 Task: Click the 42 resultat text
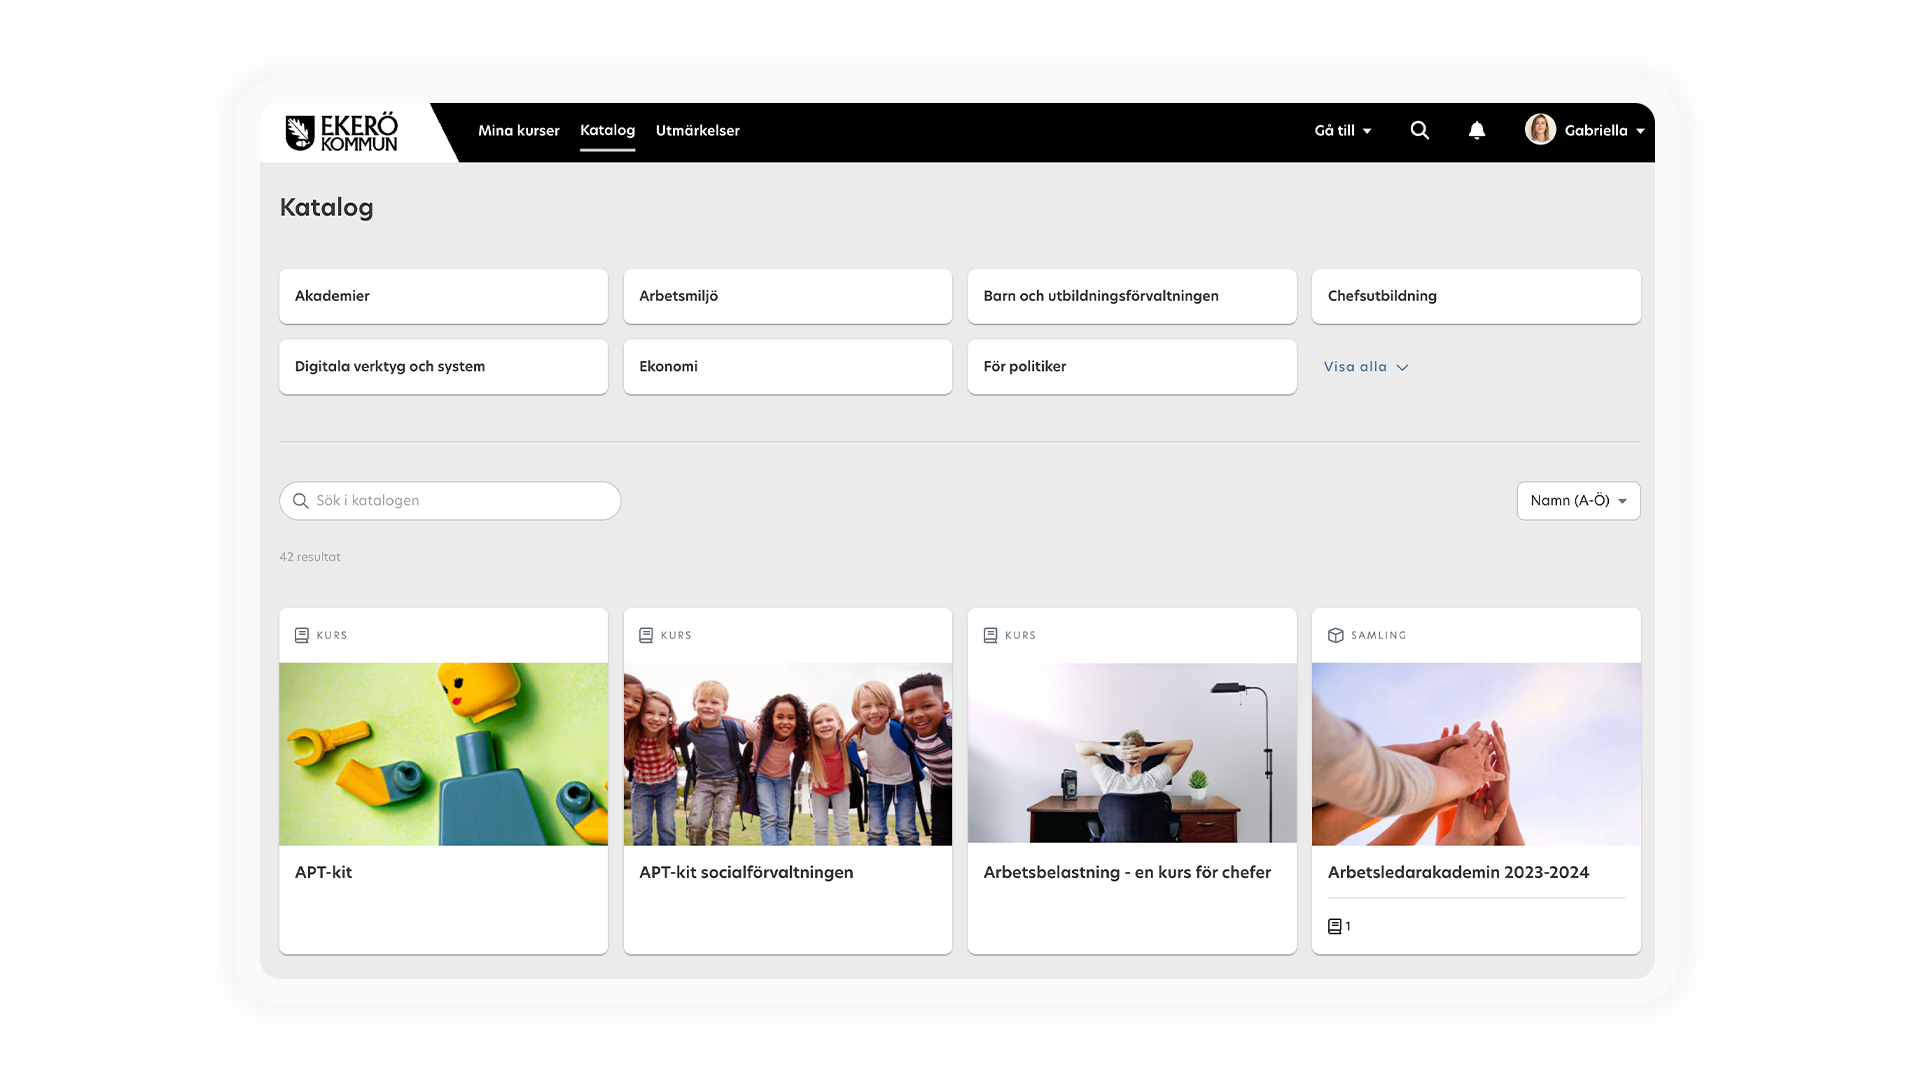[310, 557]
